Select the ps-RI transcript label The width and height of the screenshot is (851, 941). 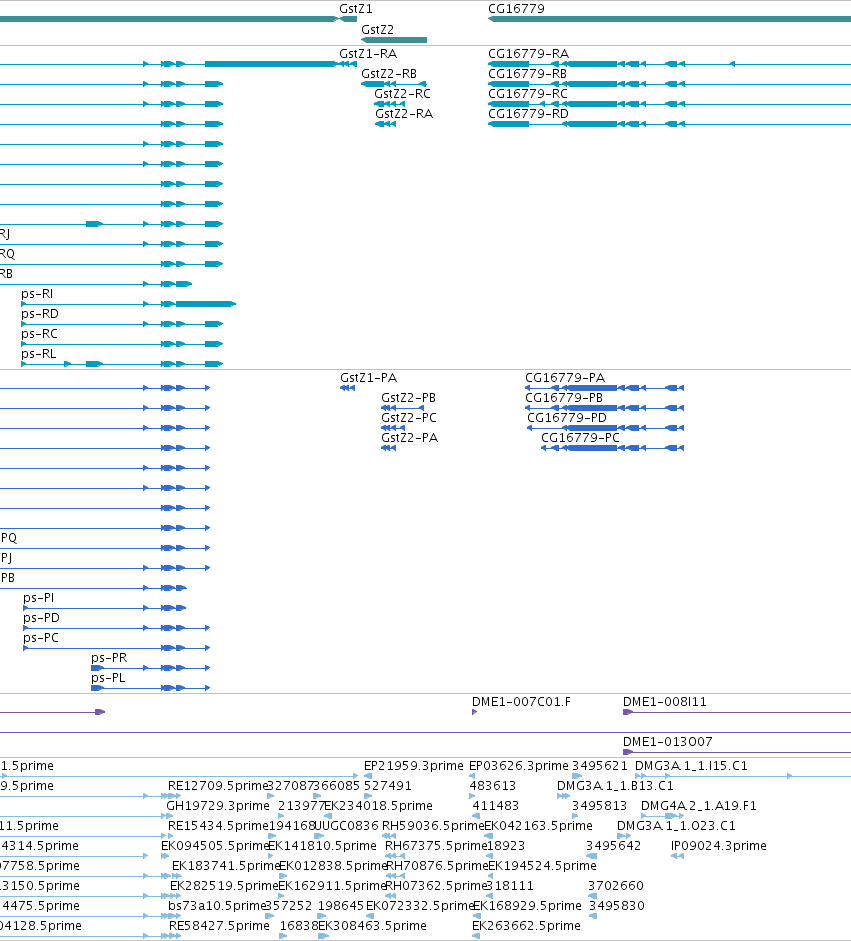tap(37, 293)
